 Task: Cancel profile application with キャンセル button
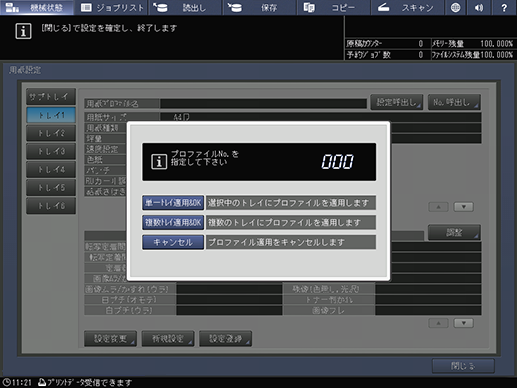tap(173, 242)
